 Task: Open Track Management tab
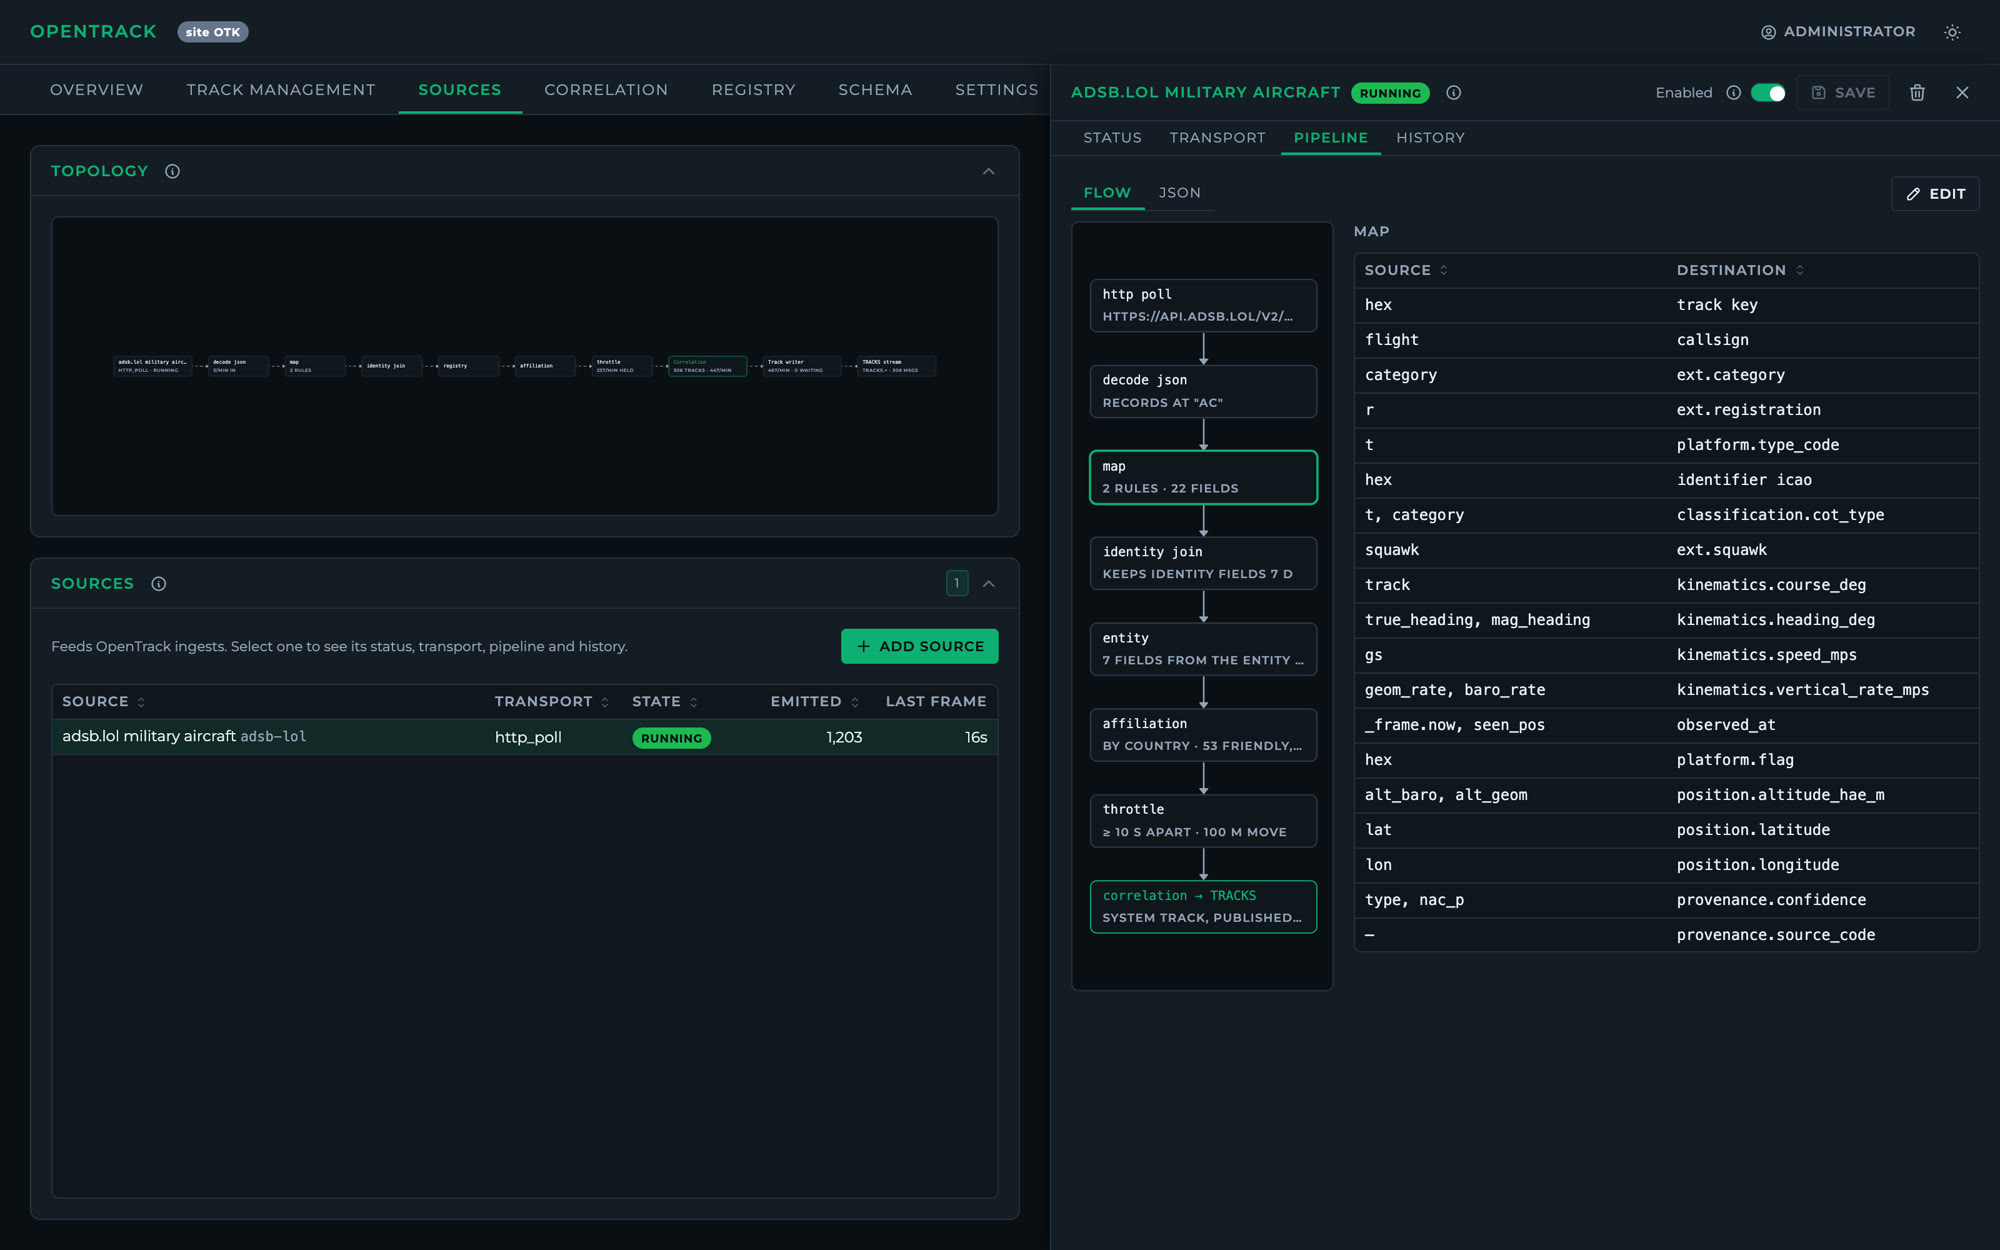pyautogui.click(x=281, y=90)
